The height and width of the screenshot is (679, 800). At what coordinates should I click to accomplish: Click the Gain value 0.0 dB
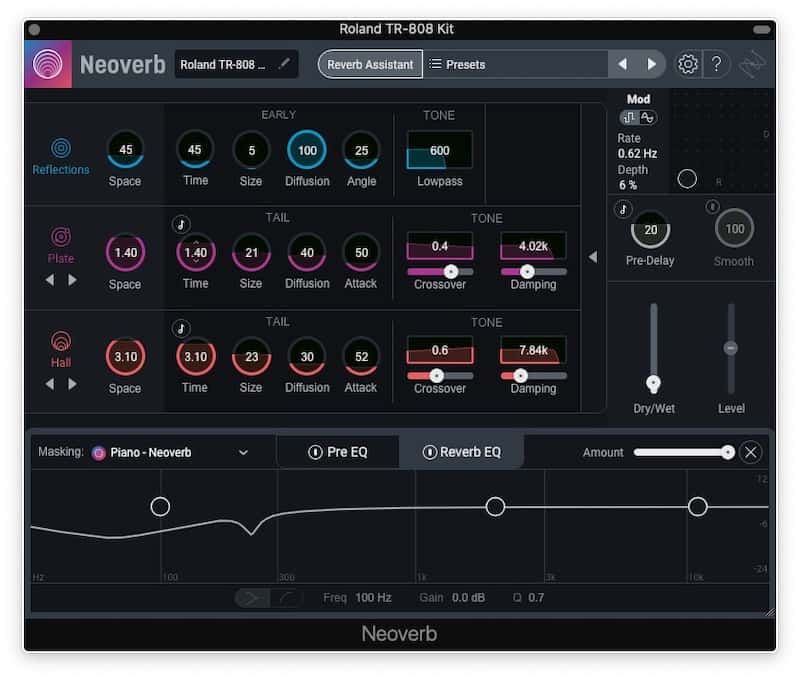468,597
